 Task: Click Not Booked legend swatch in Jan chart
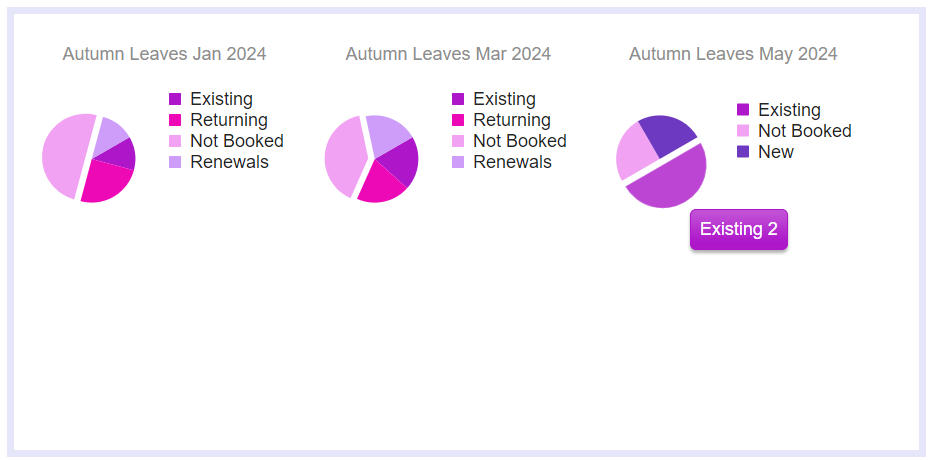point(175,141)
